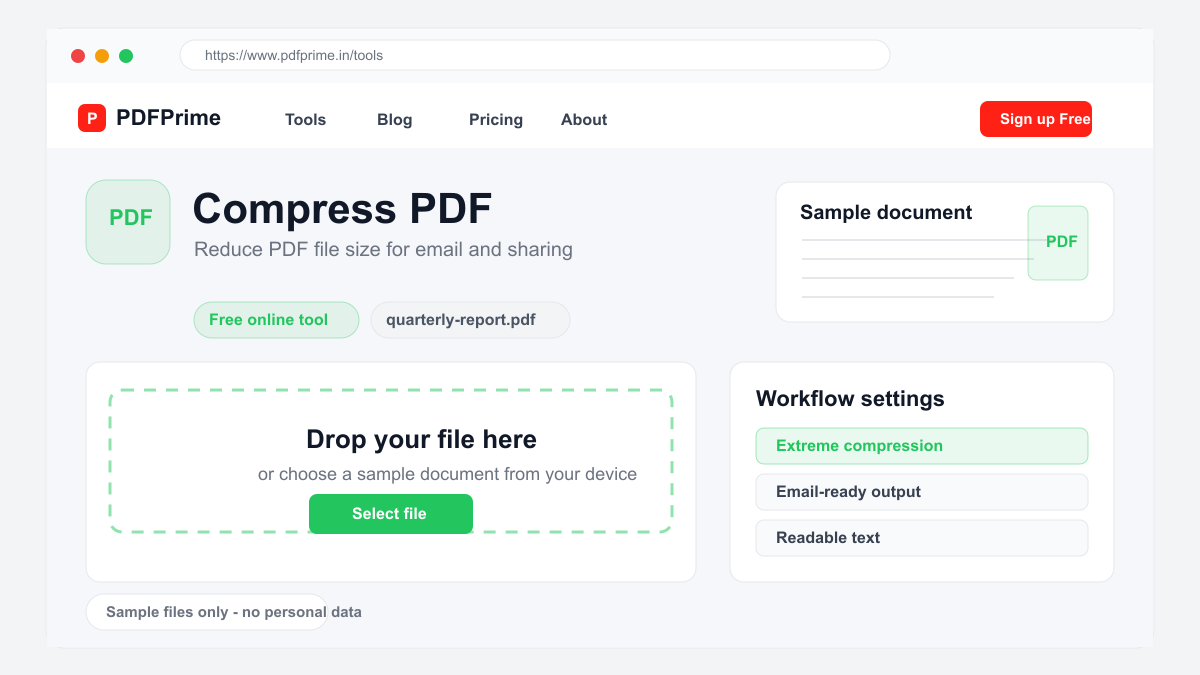
Task: Click the Select file button
Action: pyautogui.click(x=391, y=514)
